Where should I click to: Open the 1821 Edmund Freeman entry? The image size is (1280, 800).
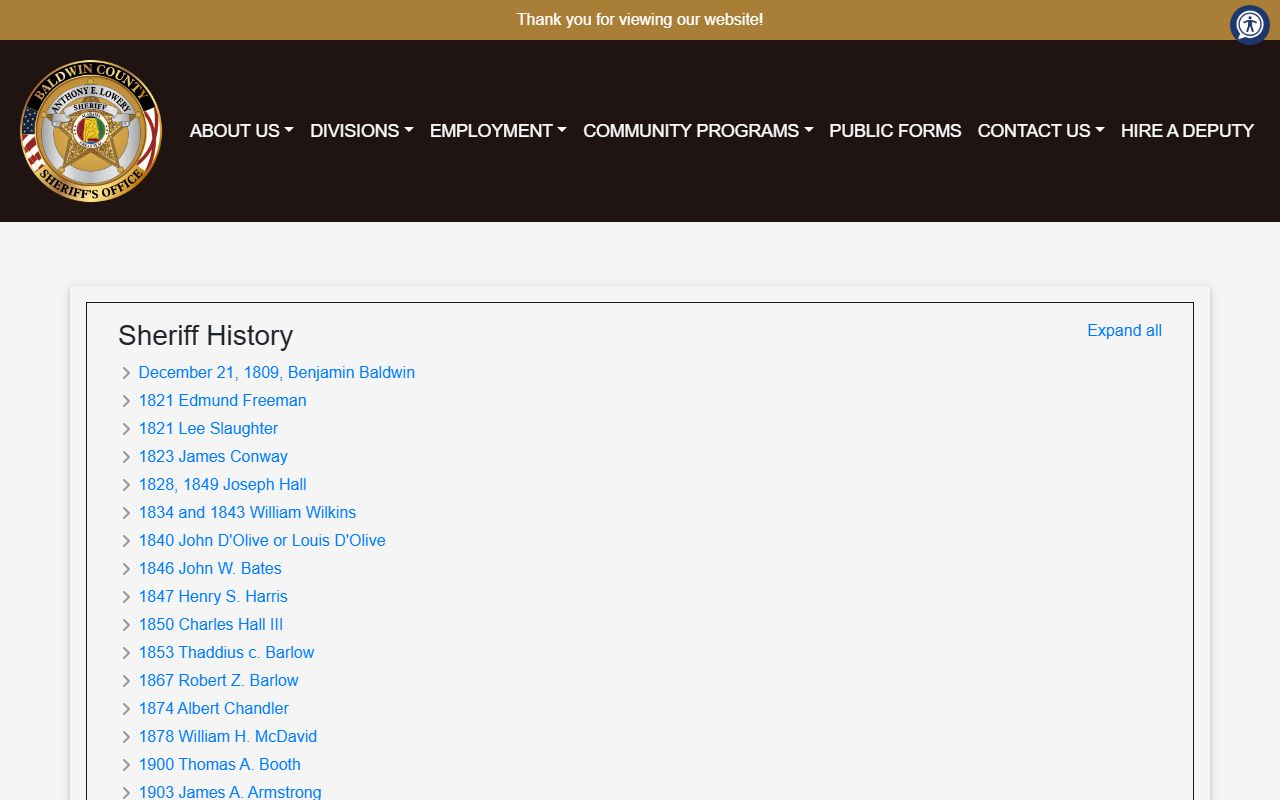point(222,400)
